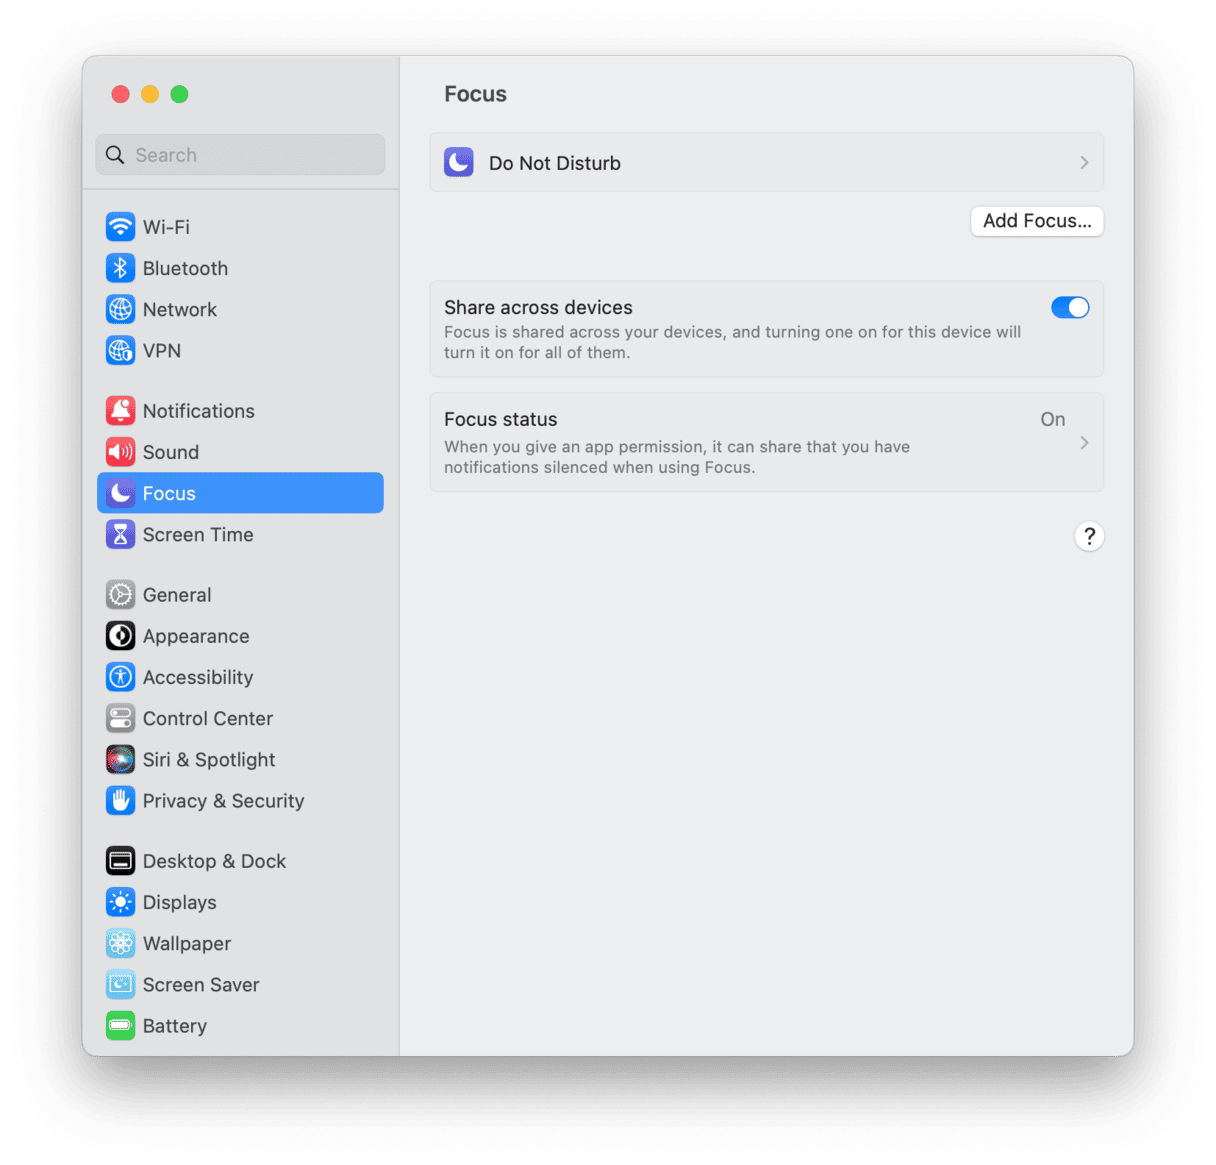Go to Bluetooth settings label
Screen dimensions: 1216x1165
click(185, 268)
